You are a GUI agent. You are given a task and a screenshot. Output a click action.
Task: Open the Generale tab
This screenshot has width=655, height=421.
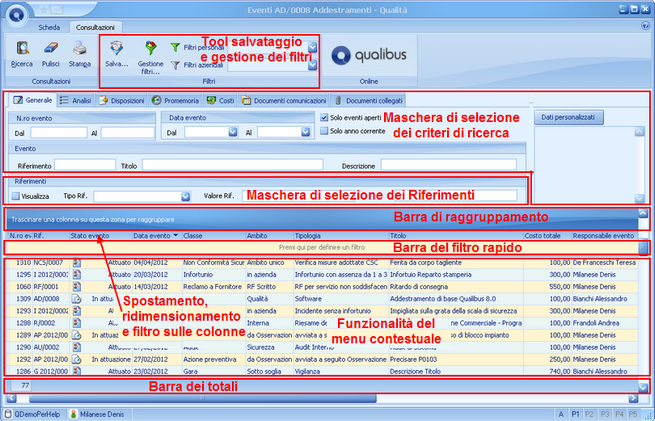pos(33,100)
